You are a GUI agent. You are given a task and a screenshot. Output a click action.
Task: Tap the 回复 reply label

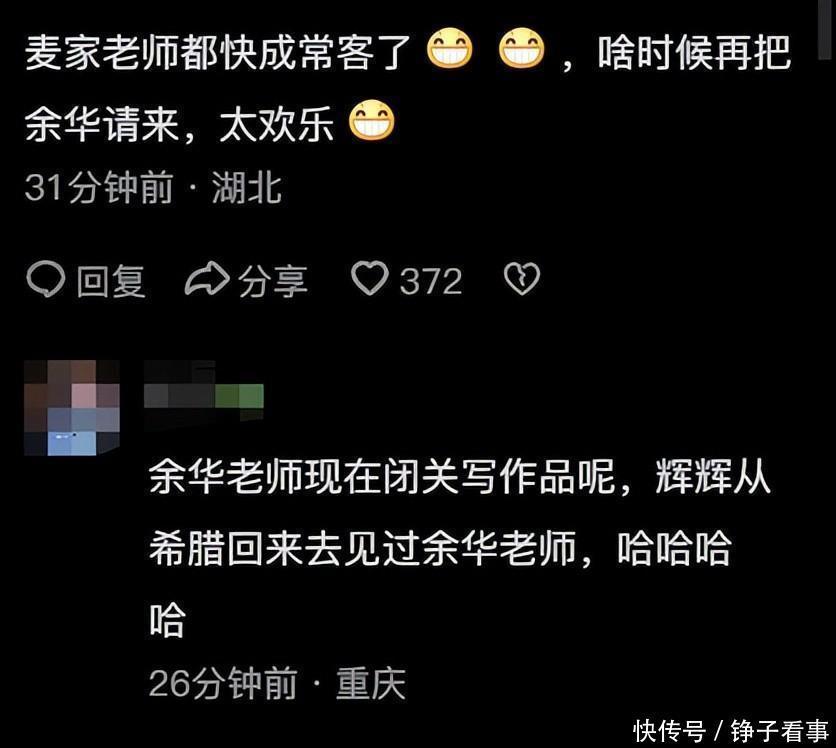coord(110,280)
